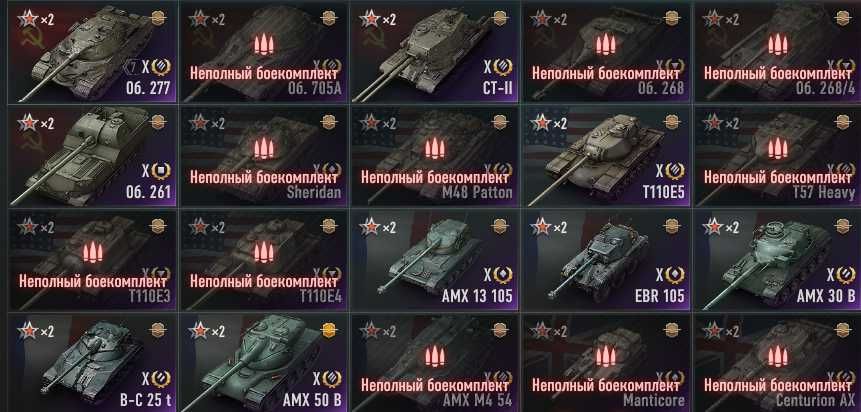Click the shells icon on AMX M4 54
Viewport: 861px width, 412px height.
click(435, 357)
